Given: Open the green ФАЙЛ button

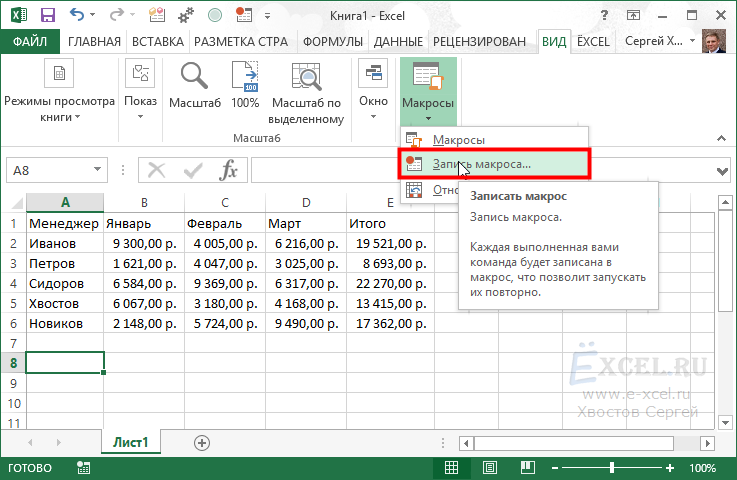Looking at the screenshot, I should click(30, 41).
